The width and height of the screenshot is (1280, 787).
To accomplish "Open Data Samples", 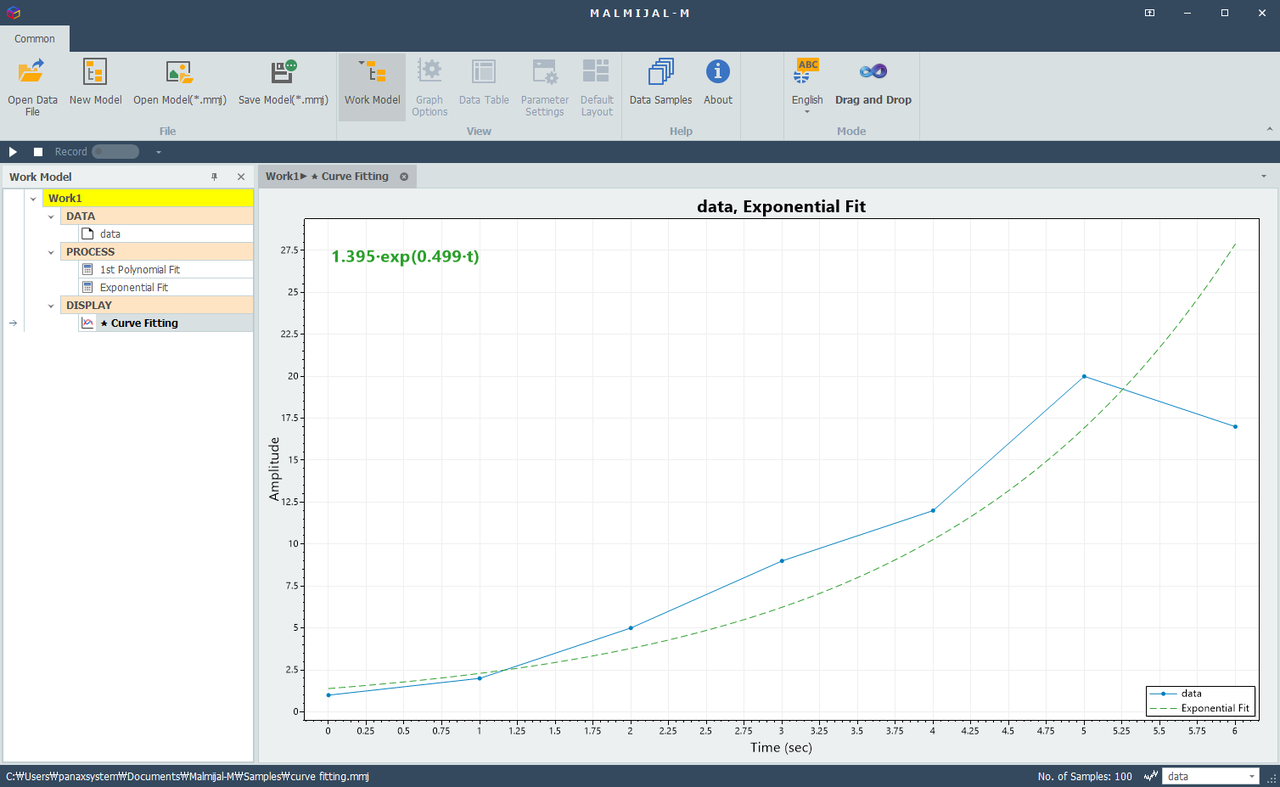I will click(x=660, y=82).
